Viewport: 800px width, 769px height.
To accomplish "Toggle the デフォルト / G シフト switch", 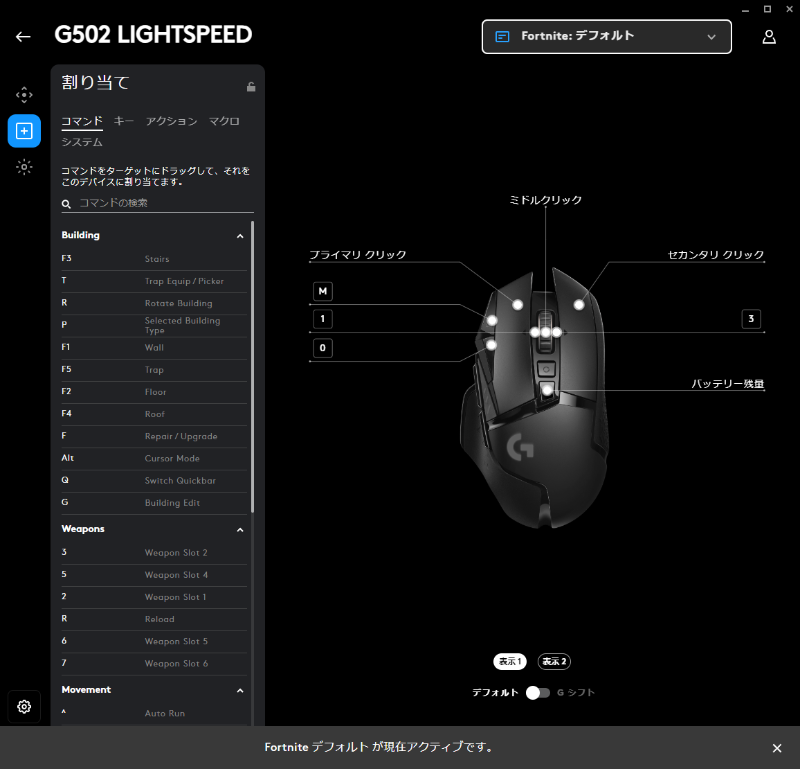I will [538, 692].
